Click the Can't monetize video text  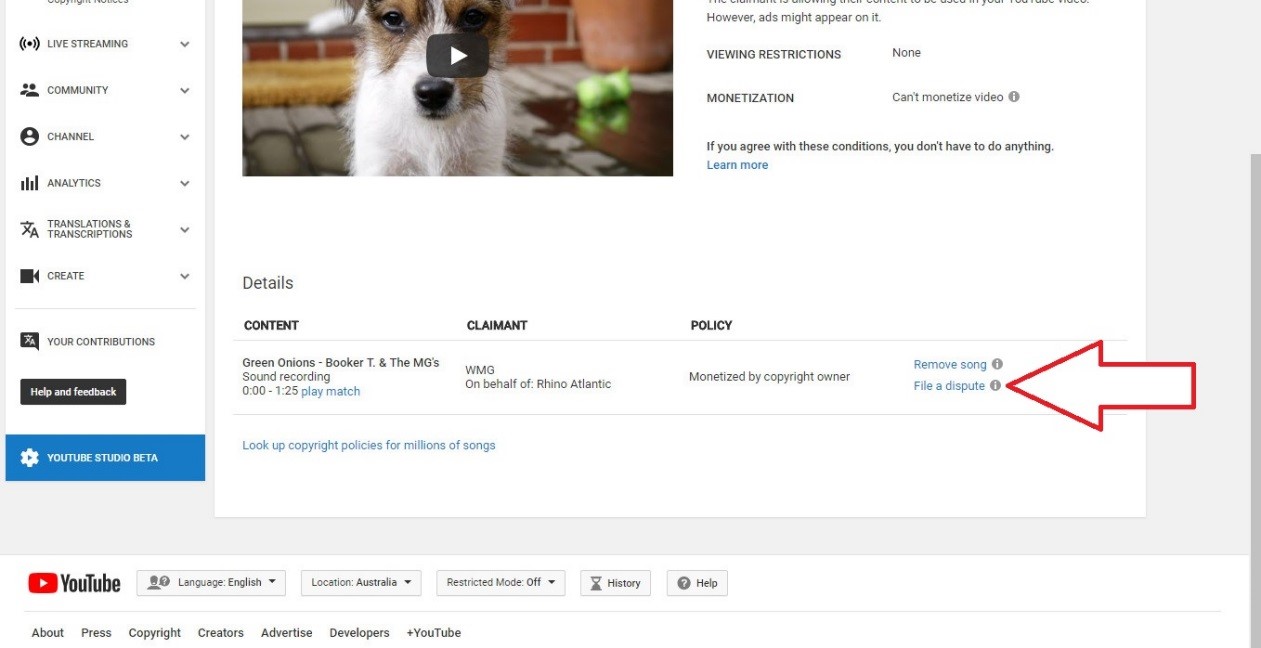click(x=948, y=98)
